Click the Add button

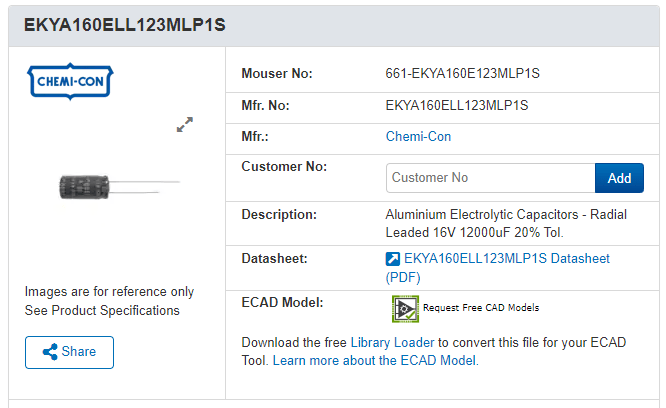pyautogui.click(x=619, y=178)
